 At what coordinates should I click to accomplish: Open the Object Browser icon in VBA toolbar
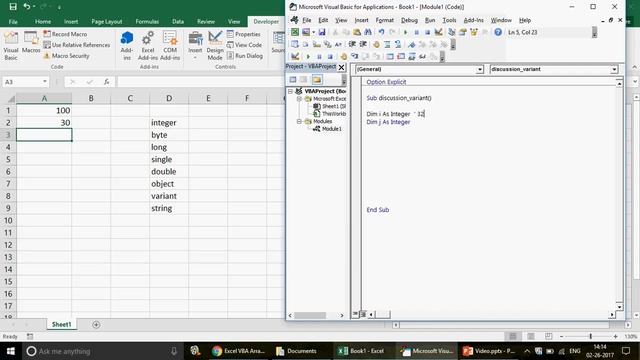[x=474, y=32]
